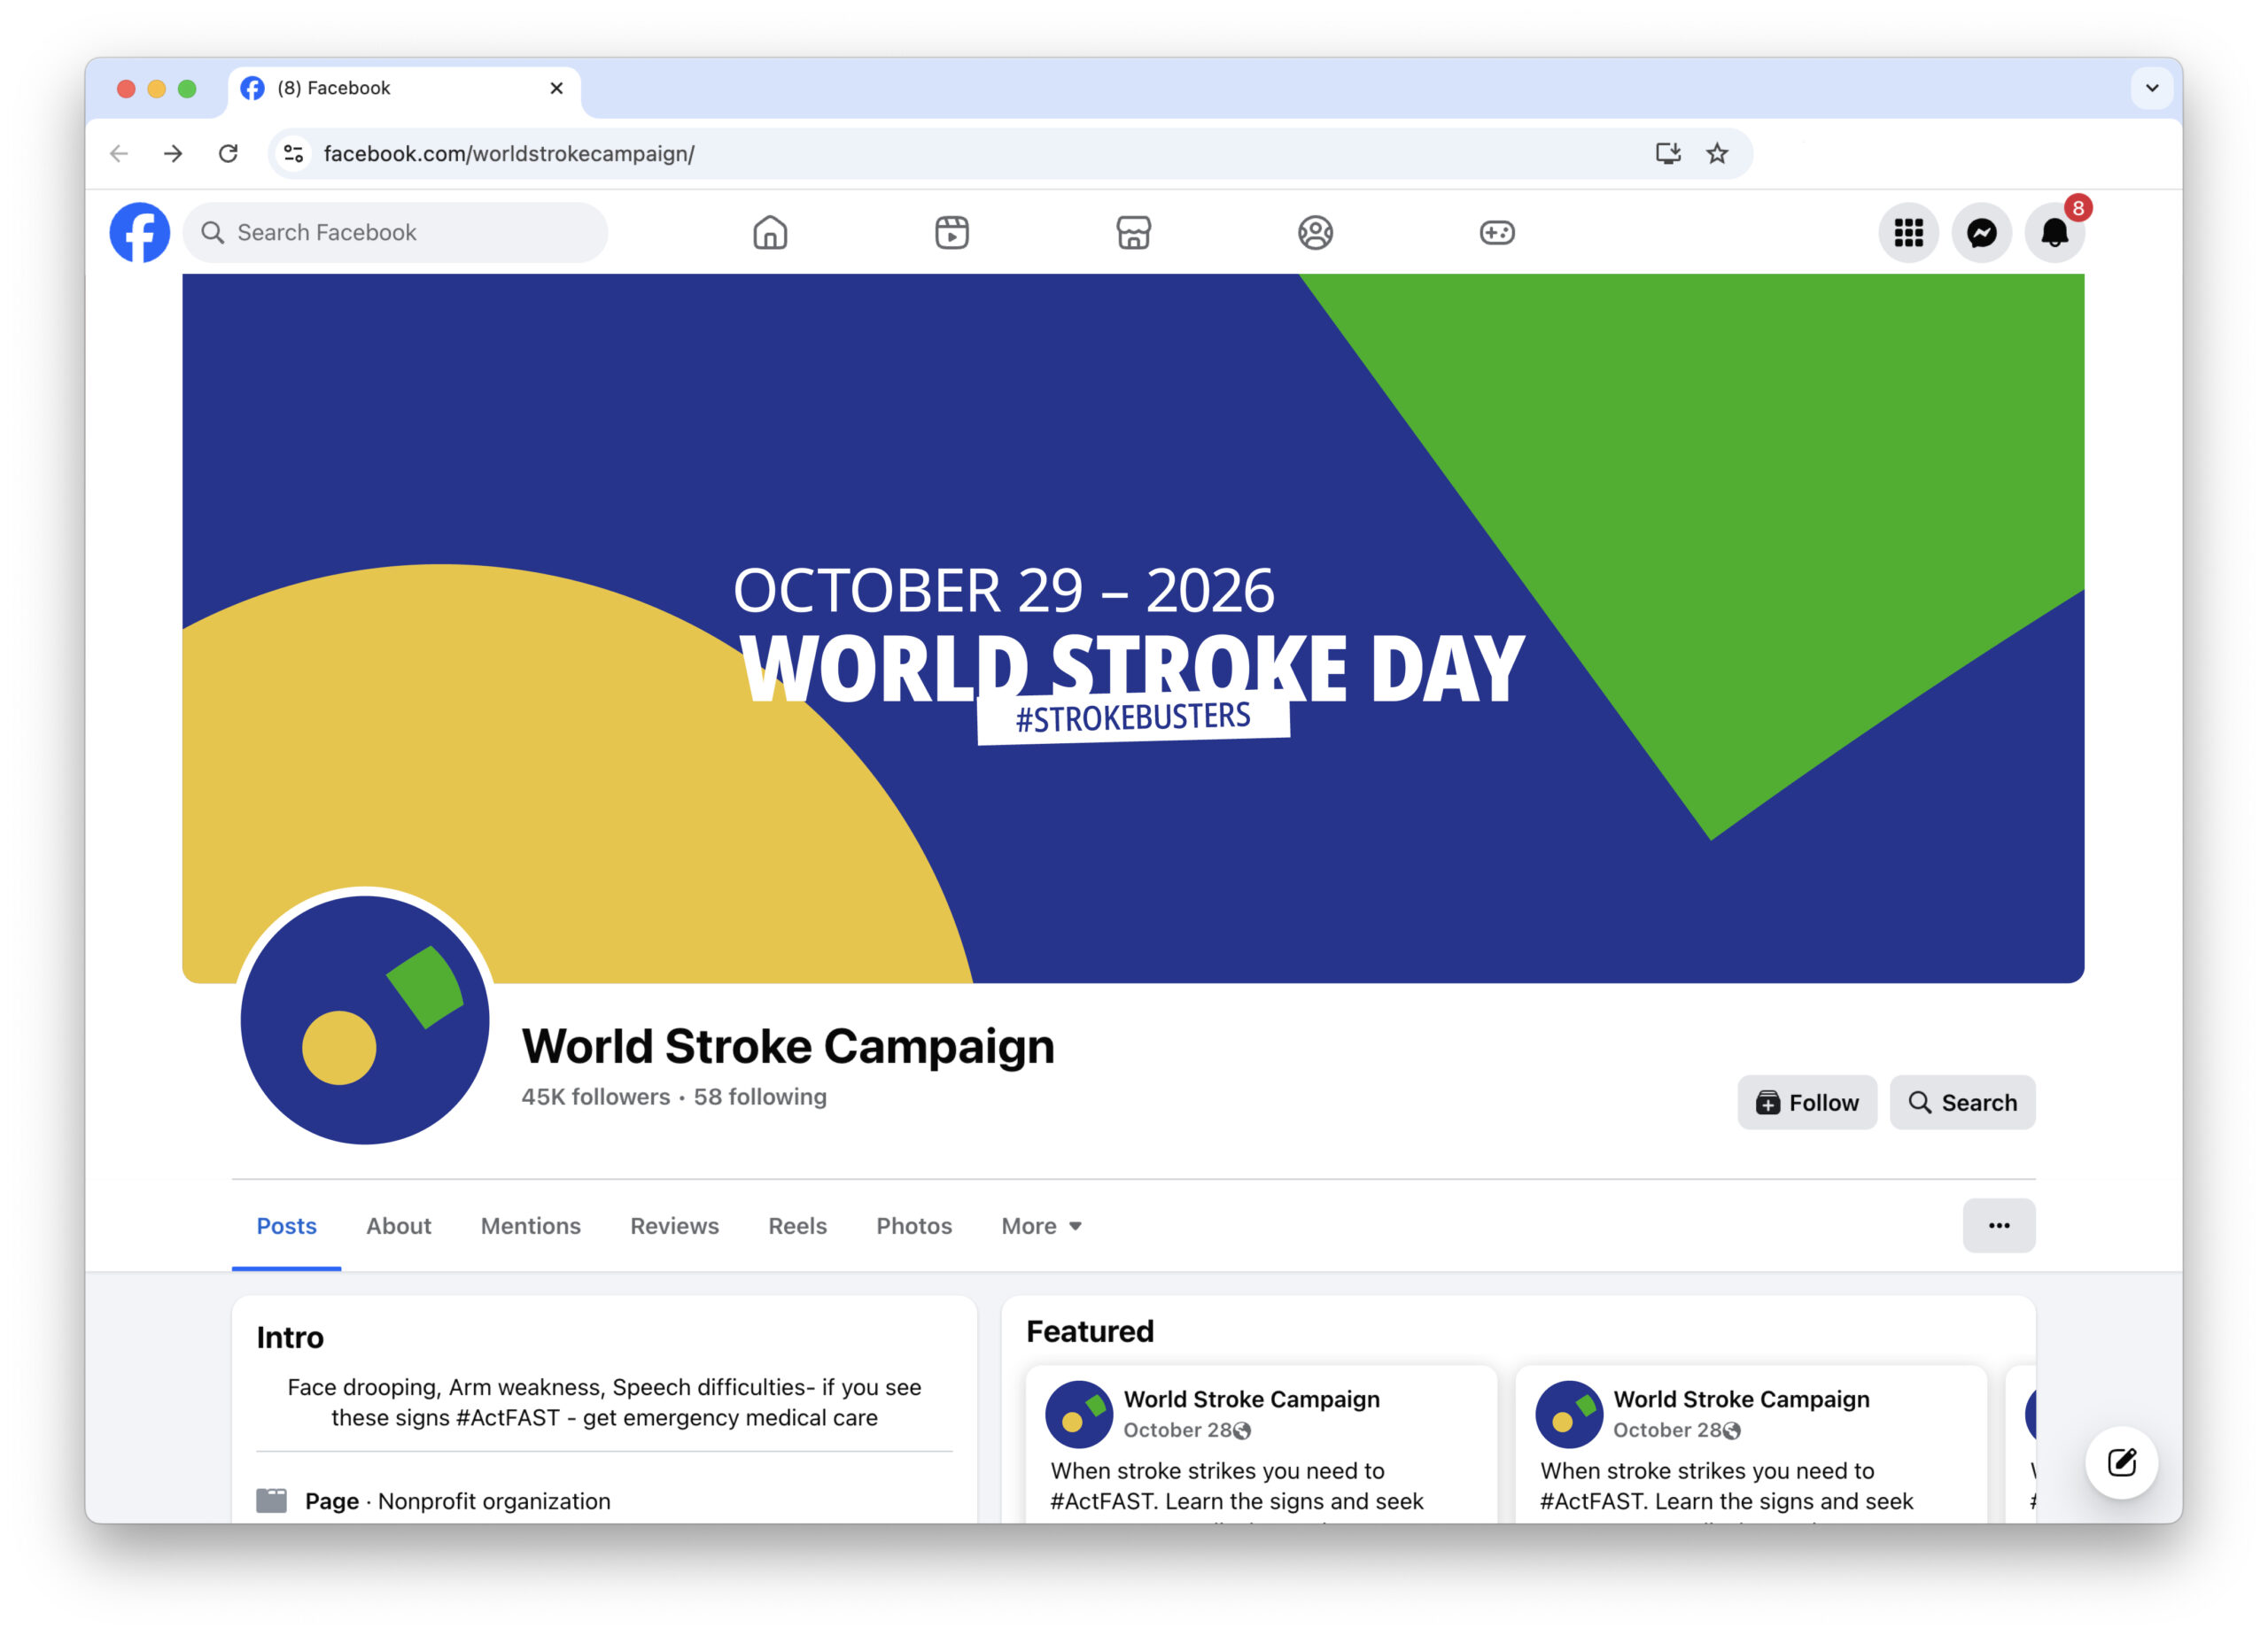This screenshot has width=2268, height=1636.
Task: Open the Groups icon
Action: coord(1315,232)
